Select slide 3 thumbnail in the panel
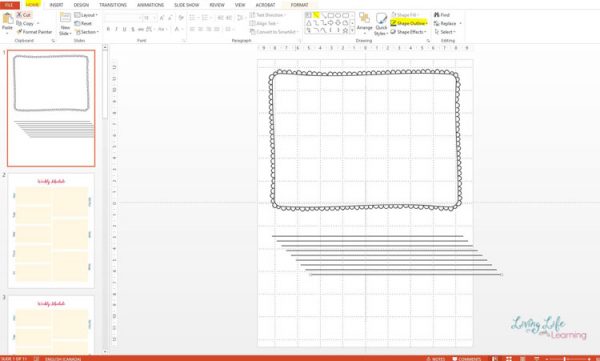This screenshot has width=600, height=361. click(51, 325)
